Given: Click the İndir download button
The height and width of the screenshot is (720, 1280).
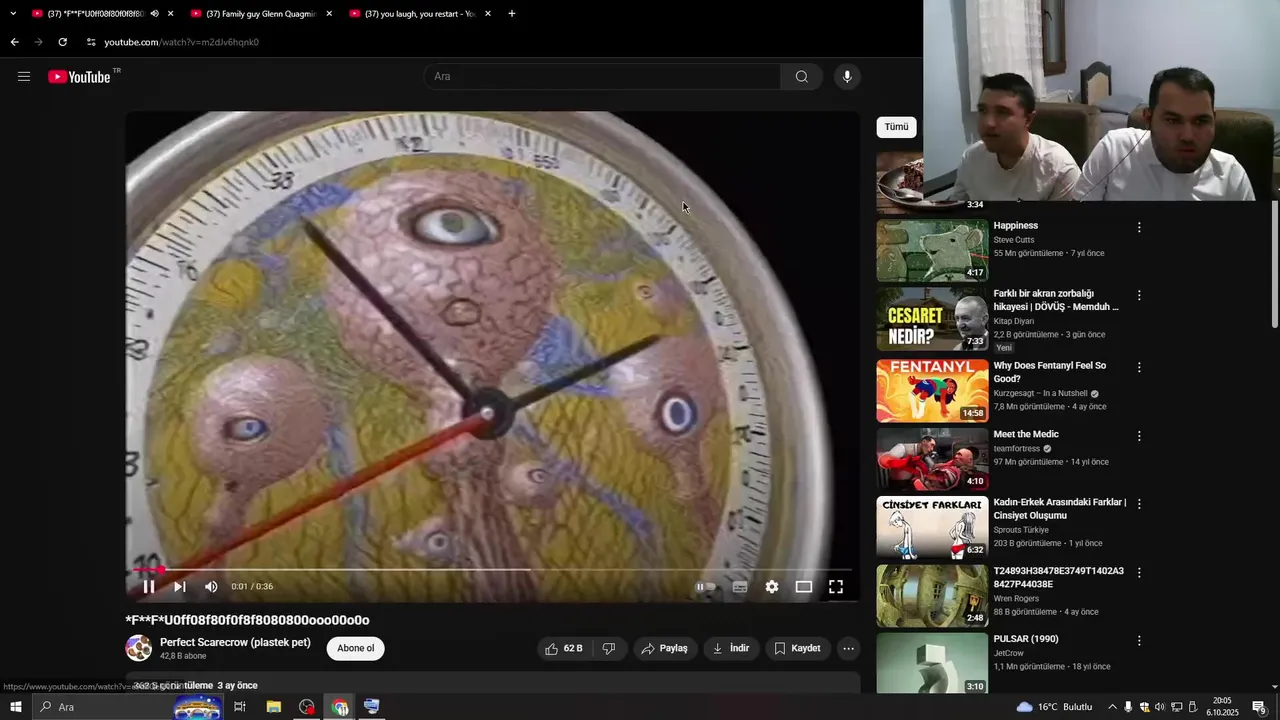Looking at the screenshot, I should click(731, 648).
